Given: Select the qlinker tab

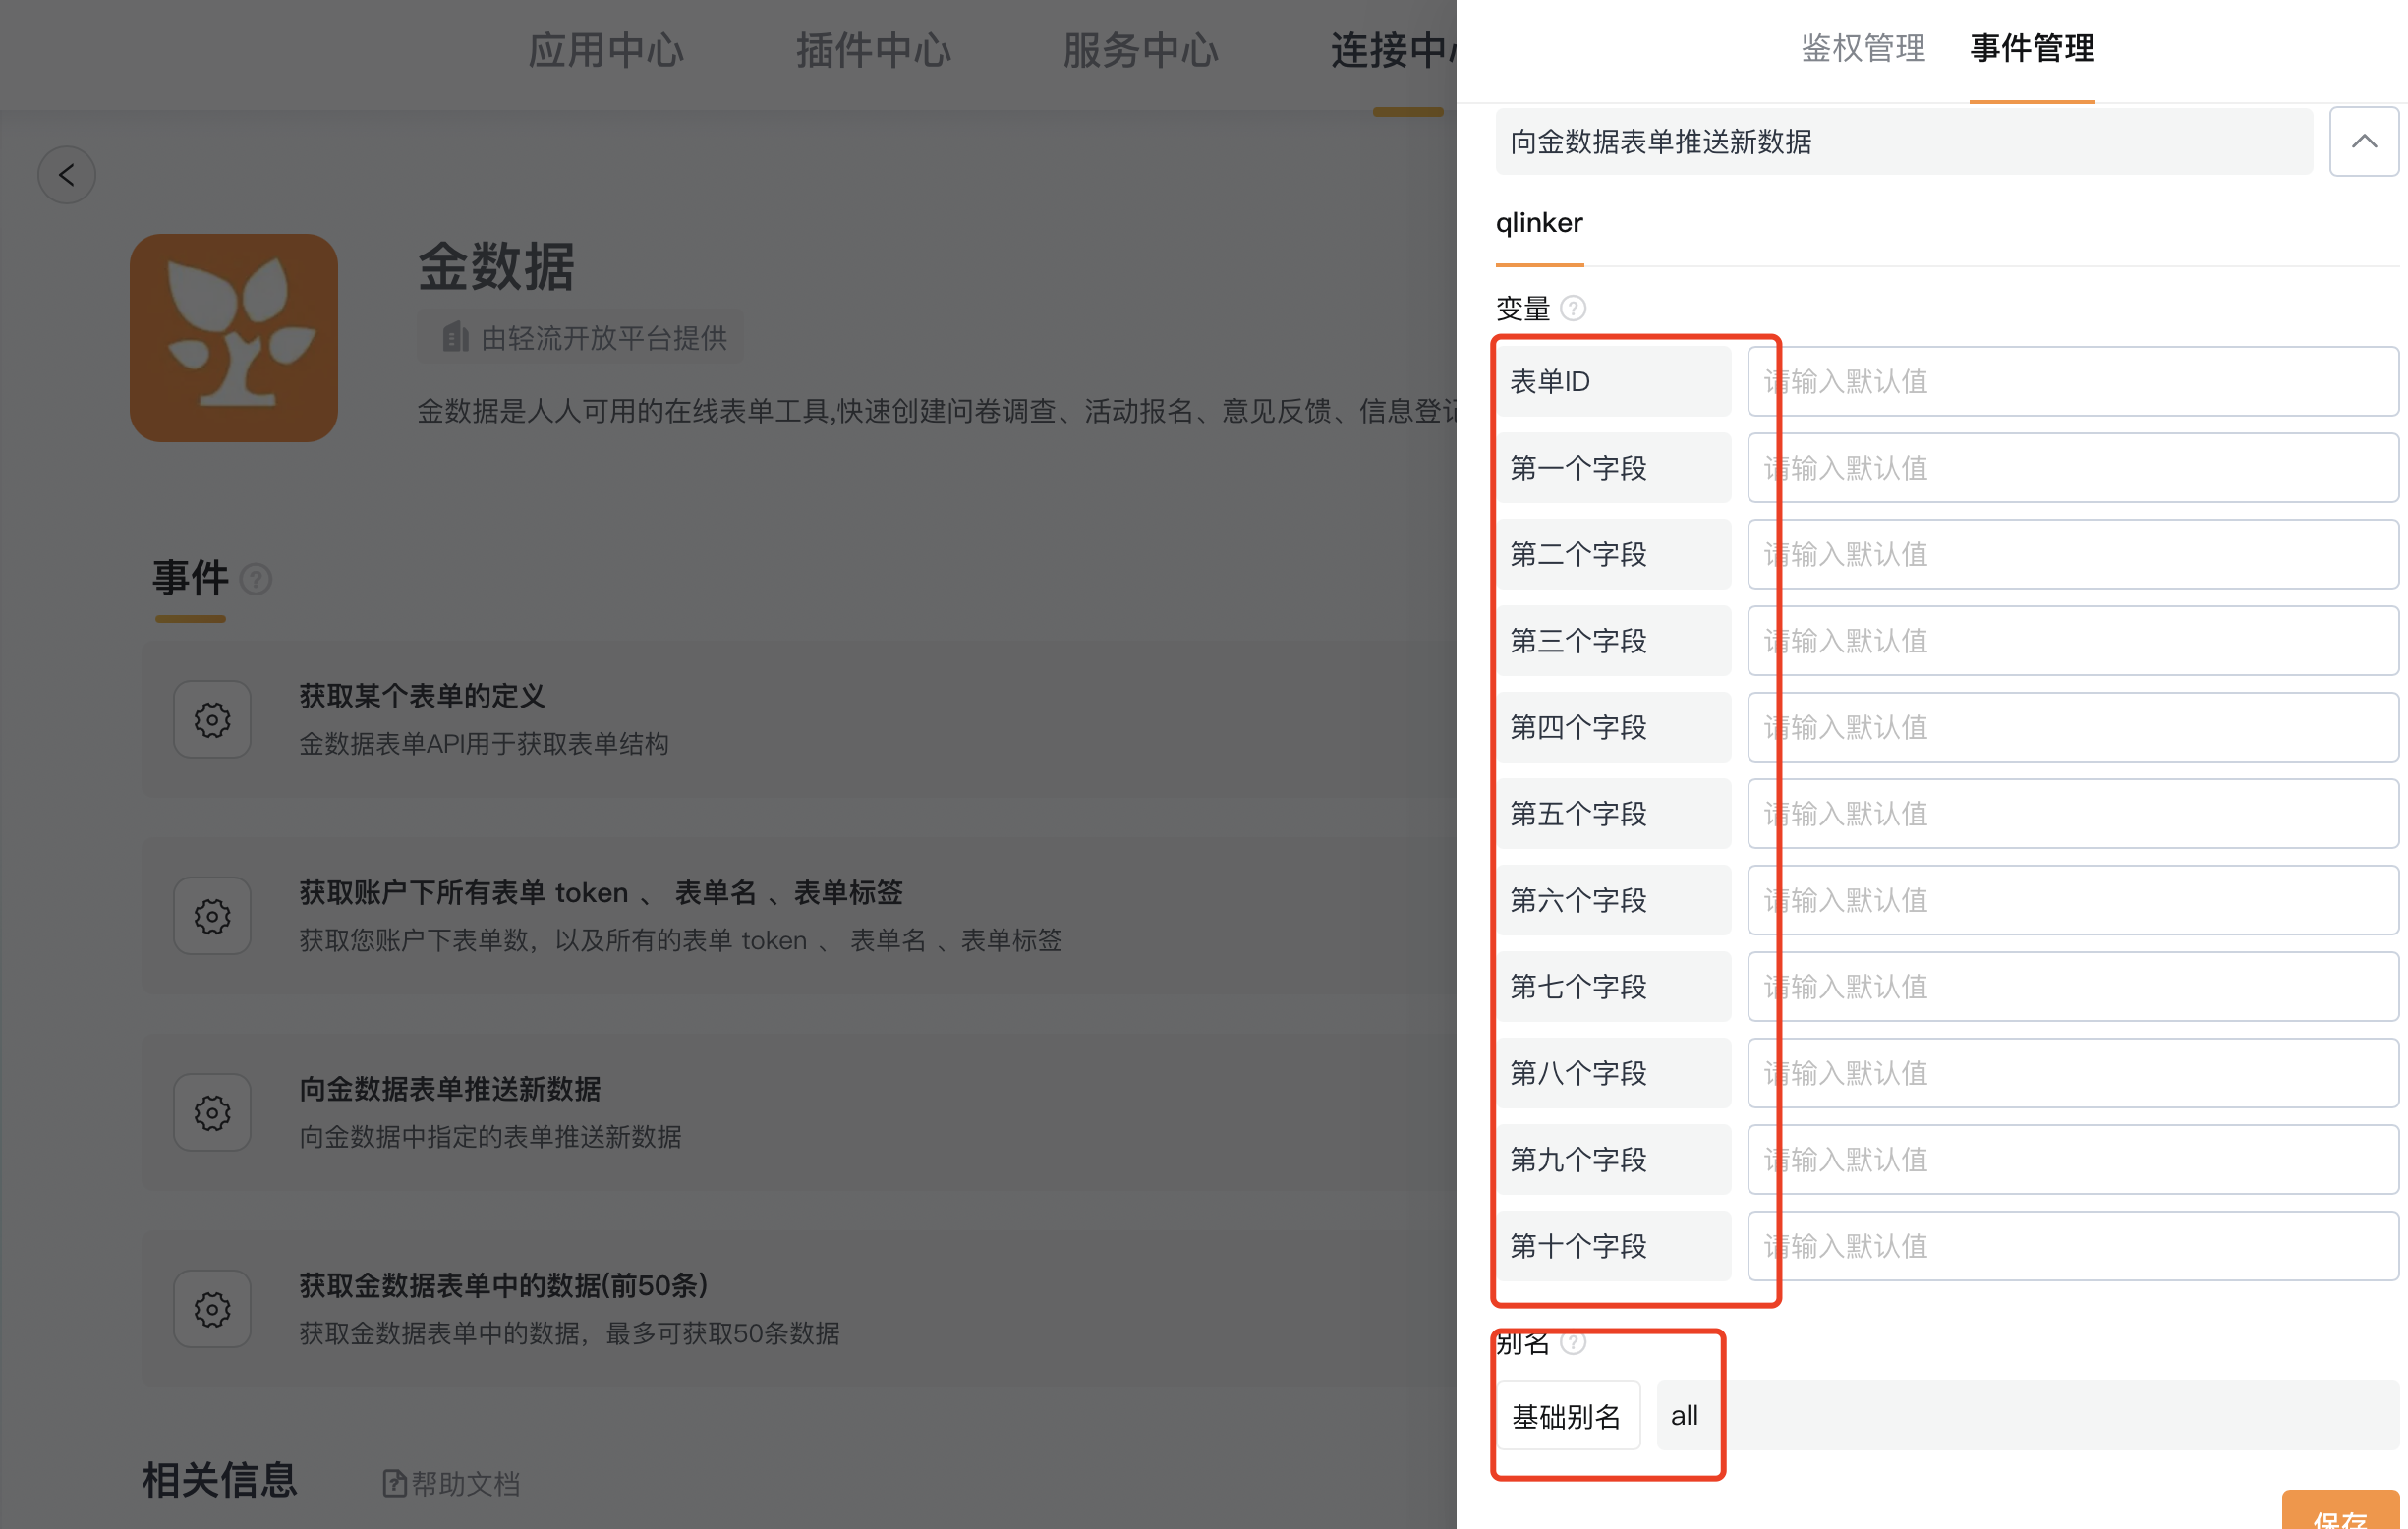Looking at the screenshot, I should point(1539,223).
